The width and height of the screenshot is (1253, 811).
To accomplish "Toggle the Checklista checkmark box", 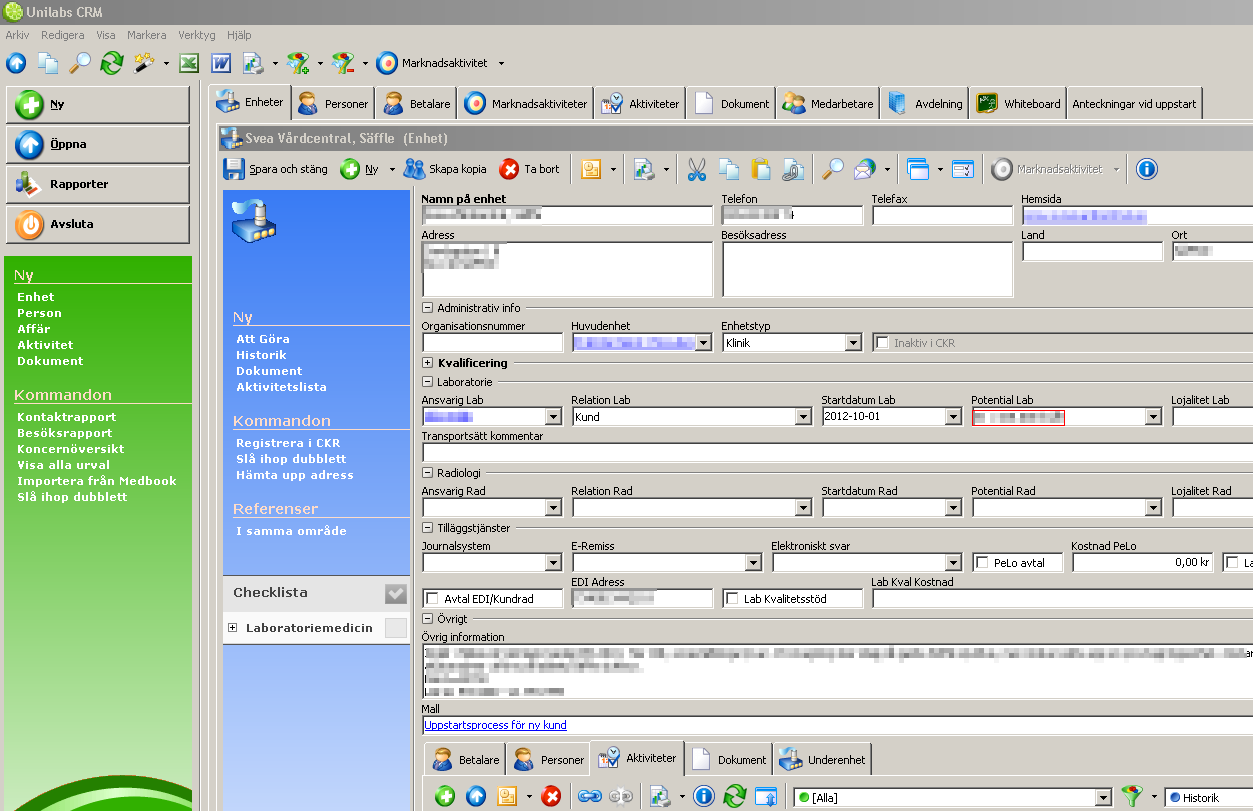I will pos(396,593).
